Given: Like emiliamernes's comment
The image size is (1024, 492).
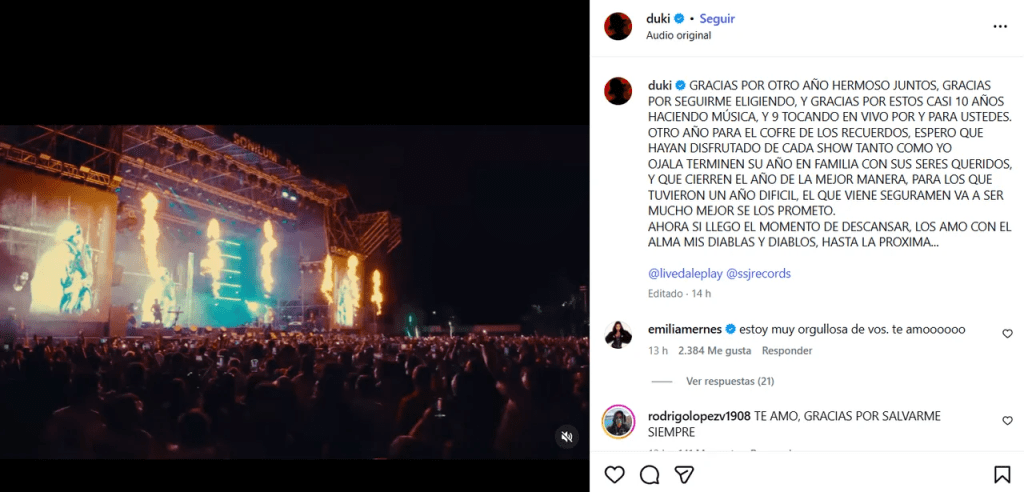Looking at the screenshot, I should coord(1007,334).
